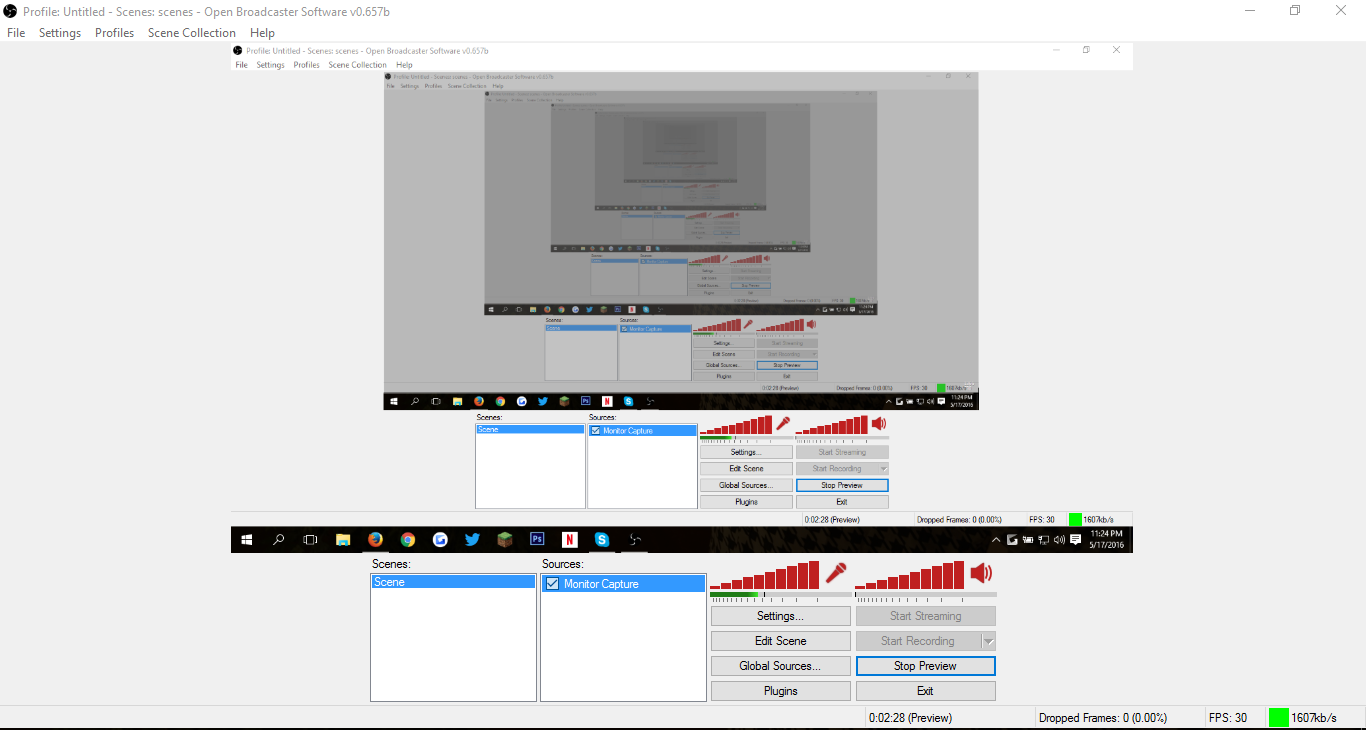Adjust microphone volume on red bar slider
The height and width of the screenshot is (730, 1366).
pyautogui.click(x=765, y=576)
